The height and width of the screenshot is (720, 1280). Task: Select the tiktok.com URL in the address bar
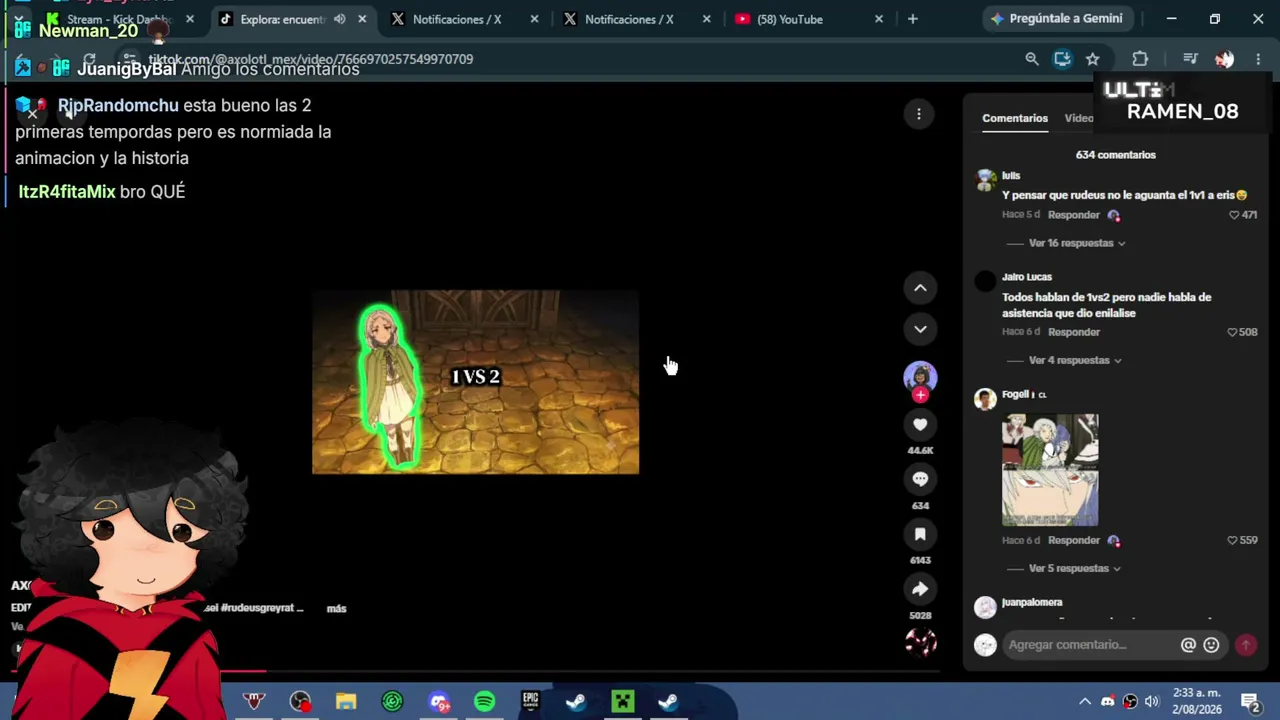(311, 59)
